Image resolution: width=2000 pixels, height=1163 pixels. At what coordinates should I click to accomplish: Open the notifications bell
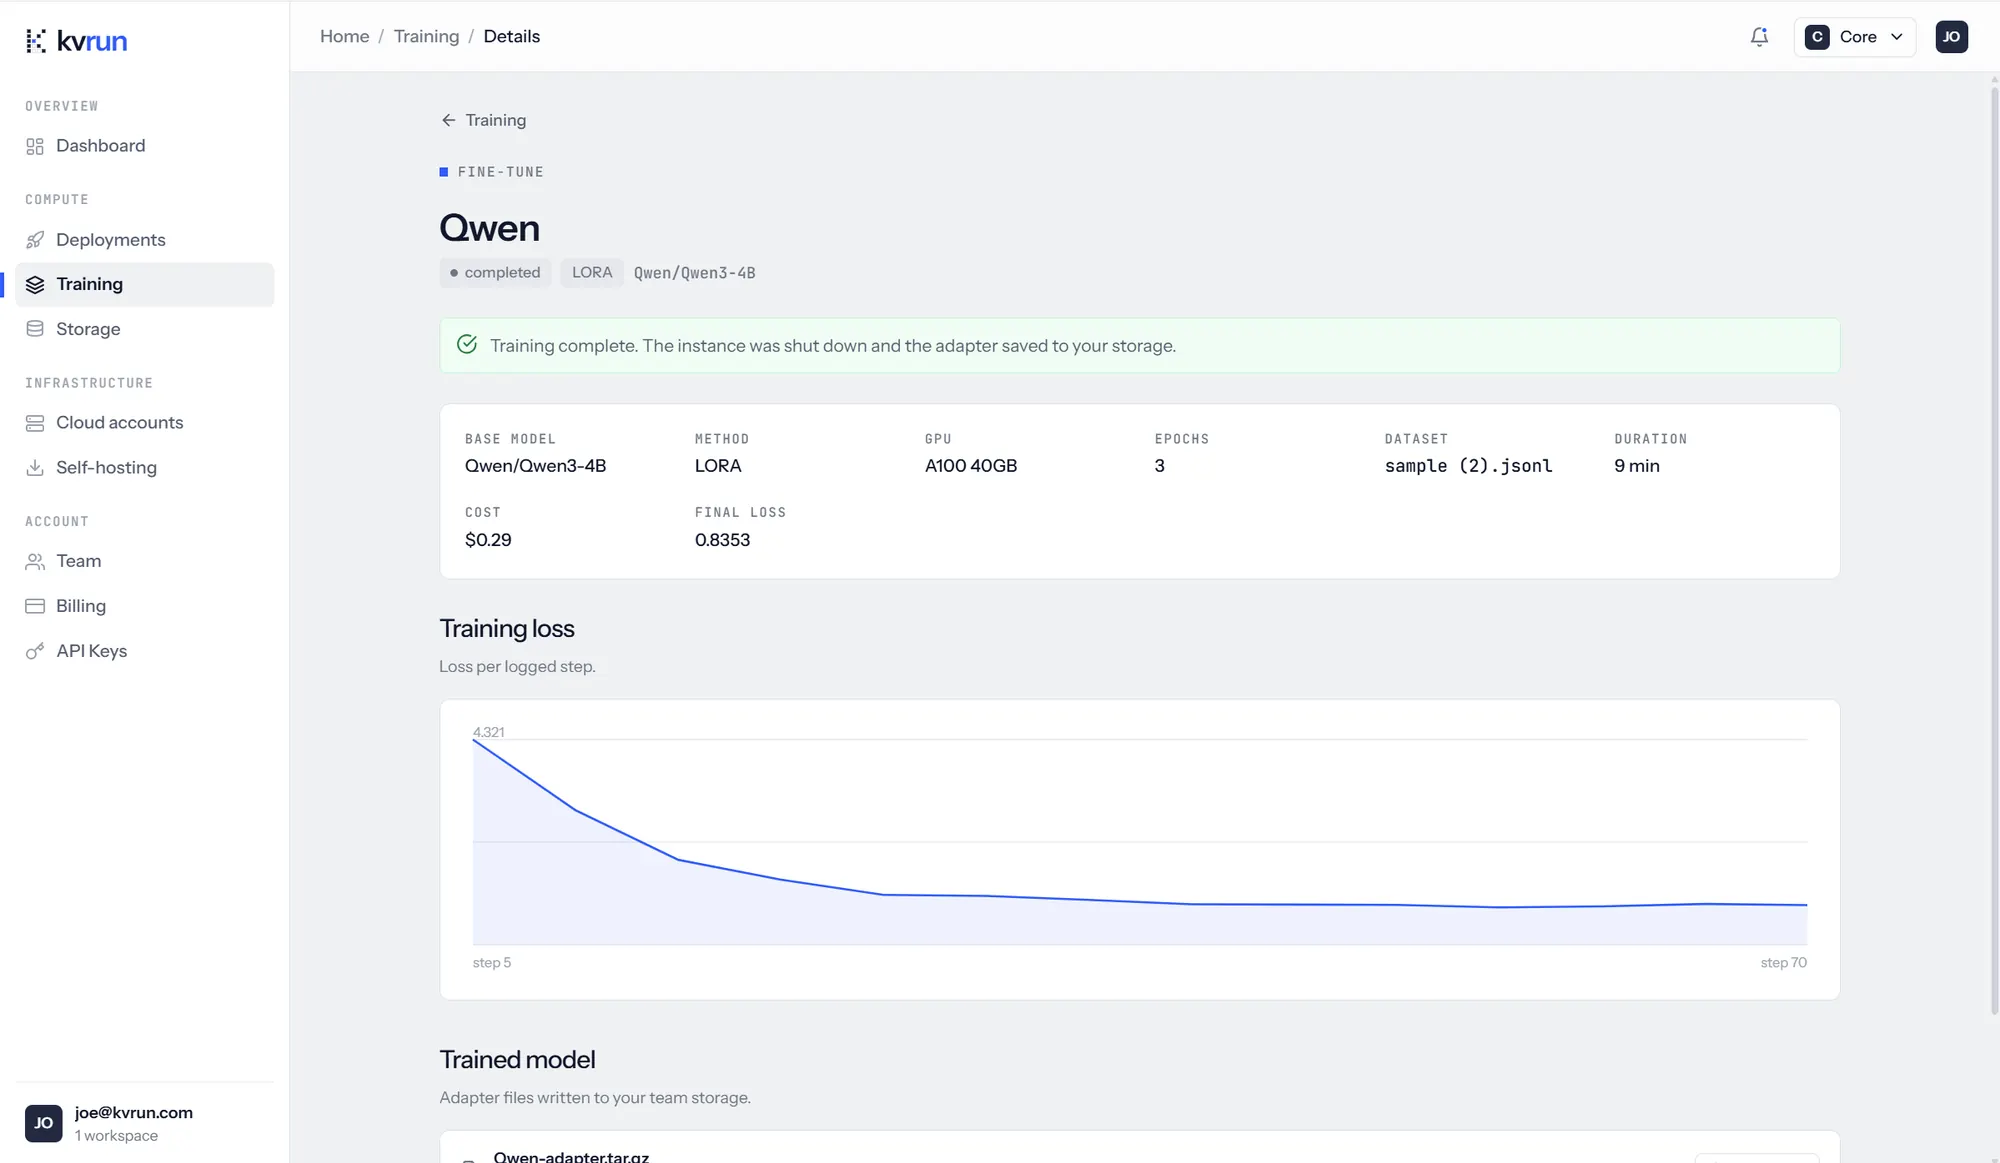1759,37
